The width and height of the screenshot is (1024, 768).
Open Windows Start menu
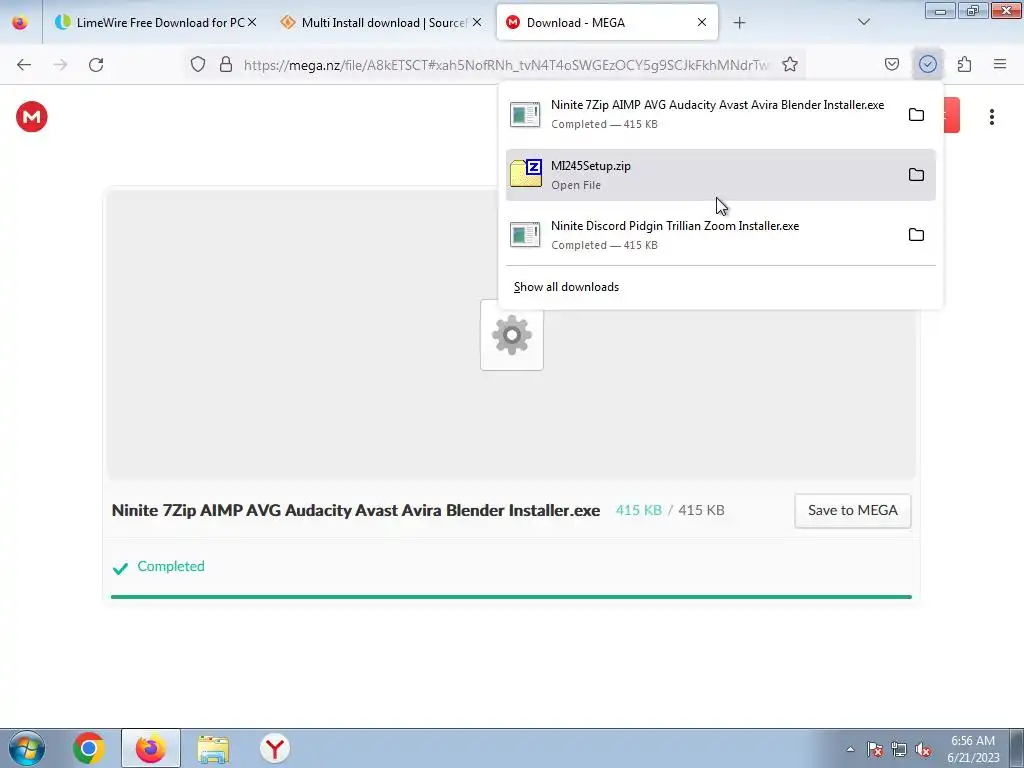click(x=27, y=748)
